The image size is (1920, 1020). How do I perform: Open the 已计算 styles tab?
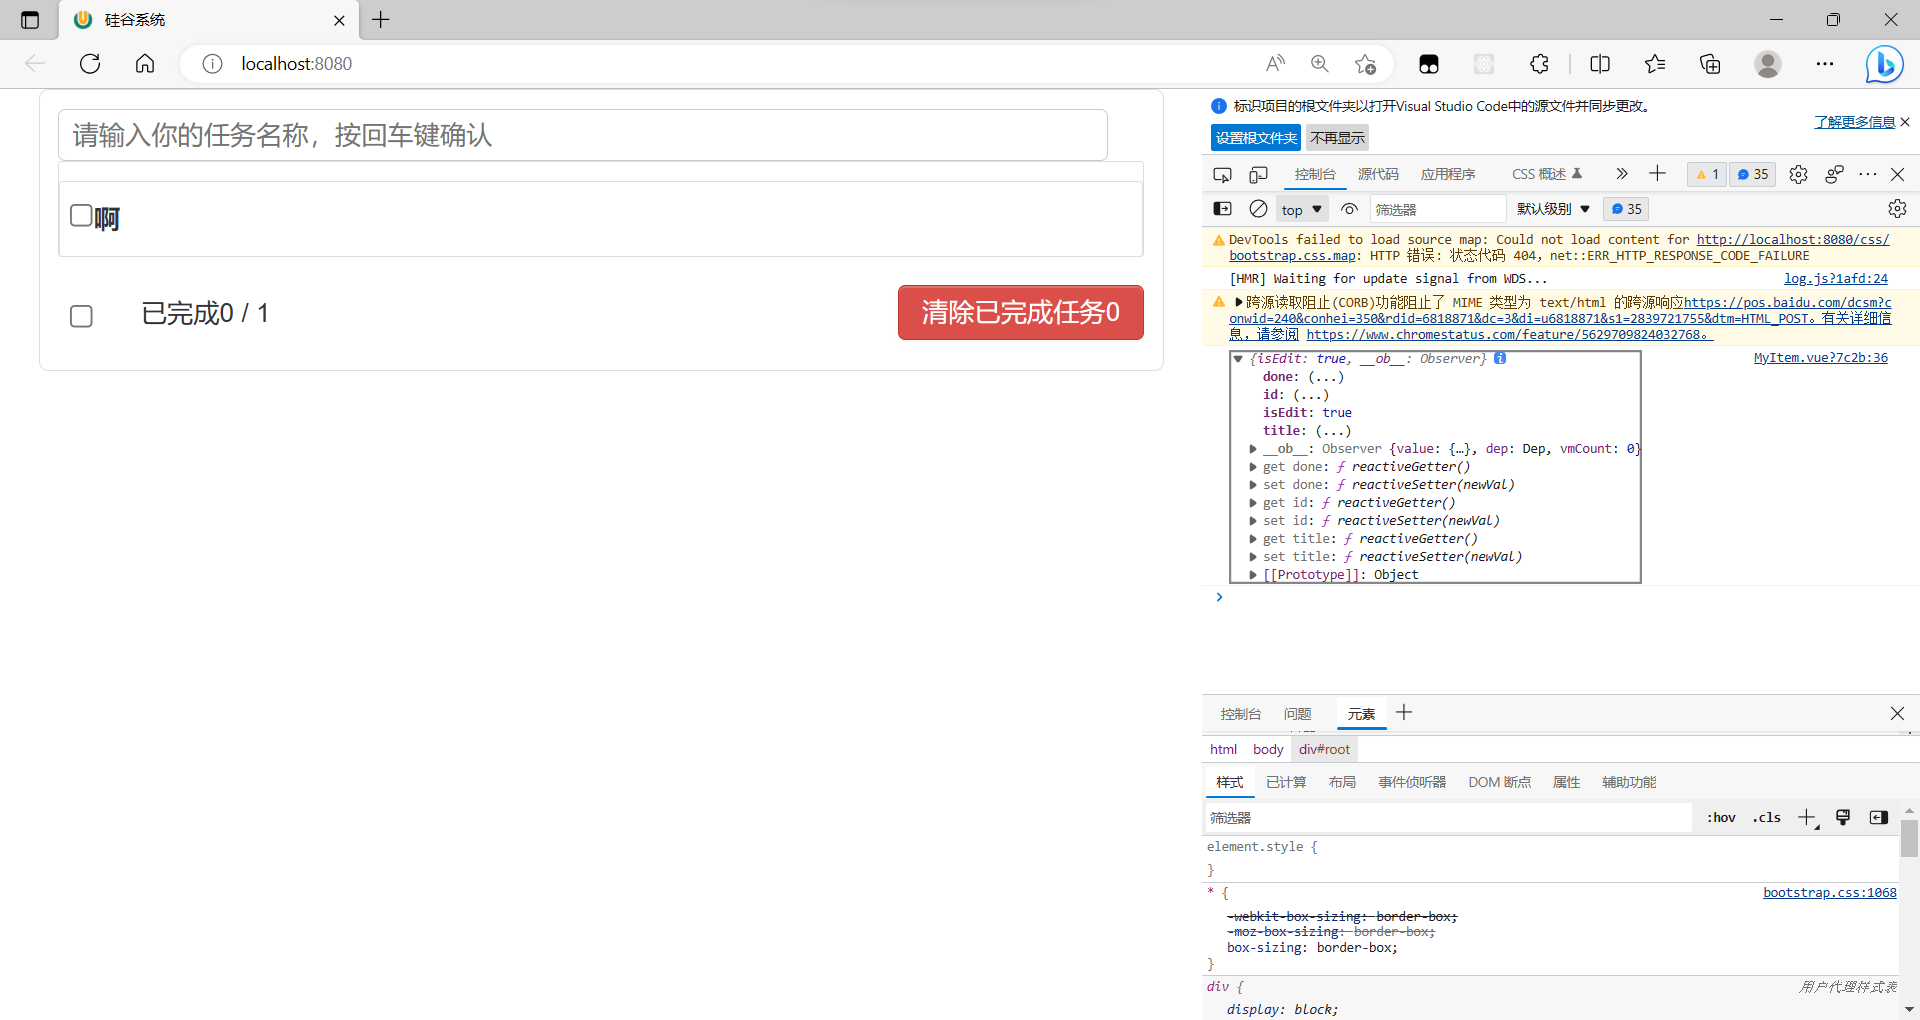1285,782
